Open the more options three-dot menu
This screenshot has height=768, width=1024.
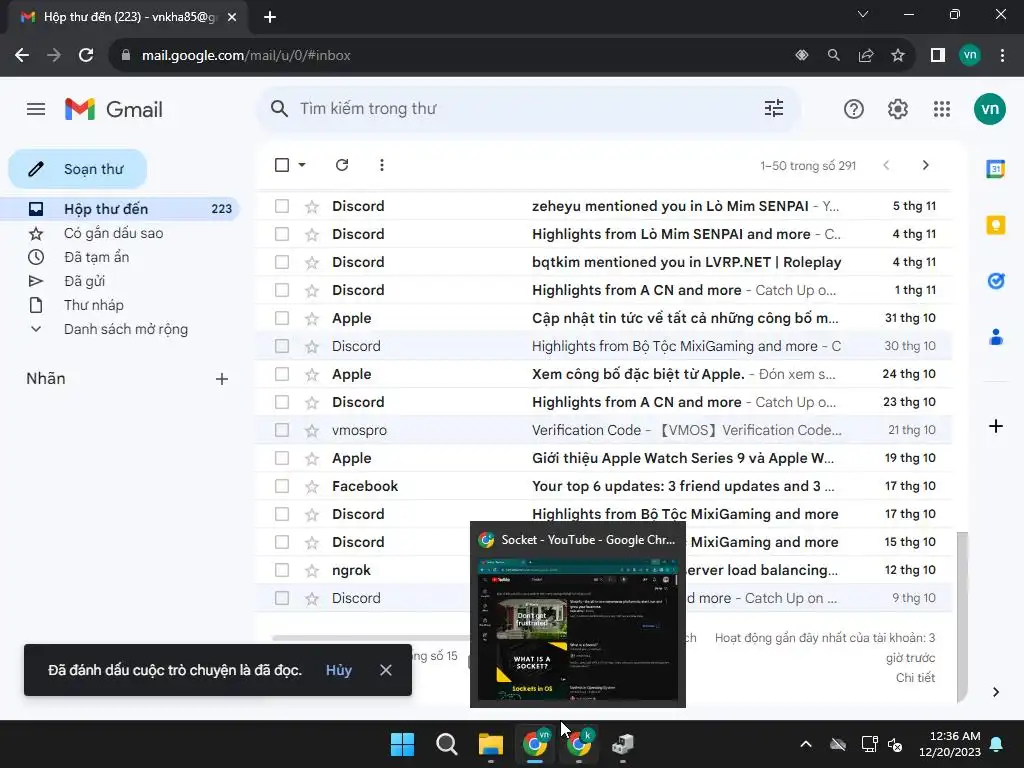point(382,165)
